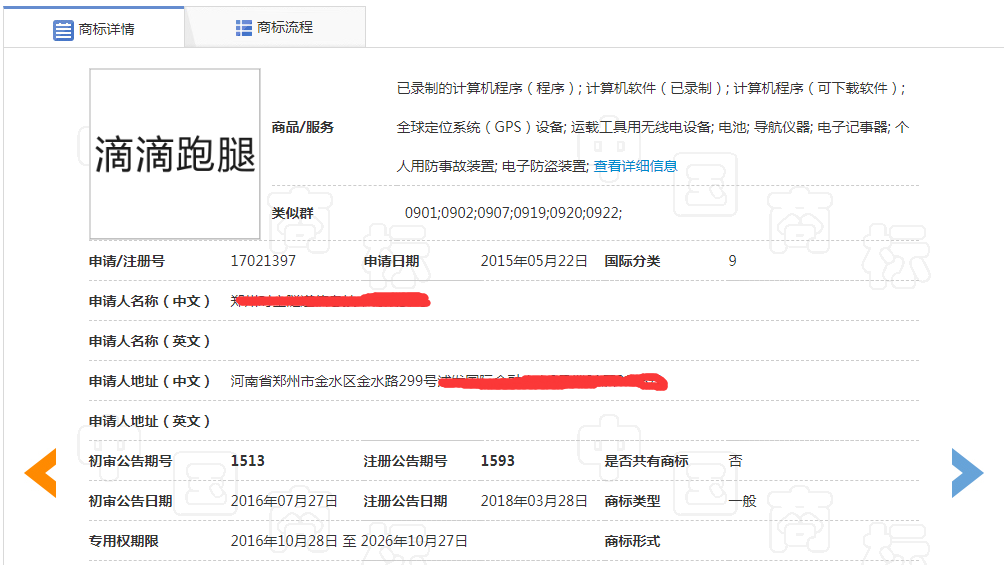
Task: Click the 是否共有商标 value 否
Action: pos(735,461)
